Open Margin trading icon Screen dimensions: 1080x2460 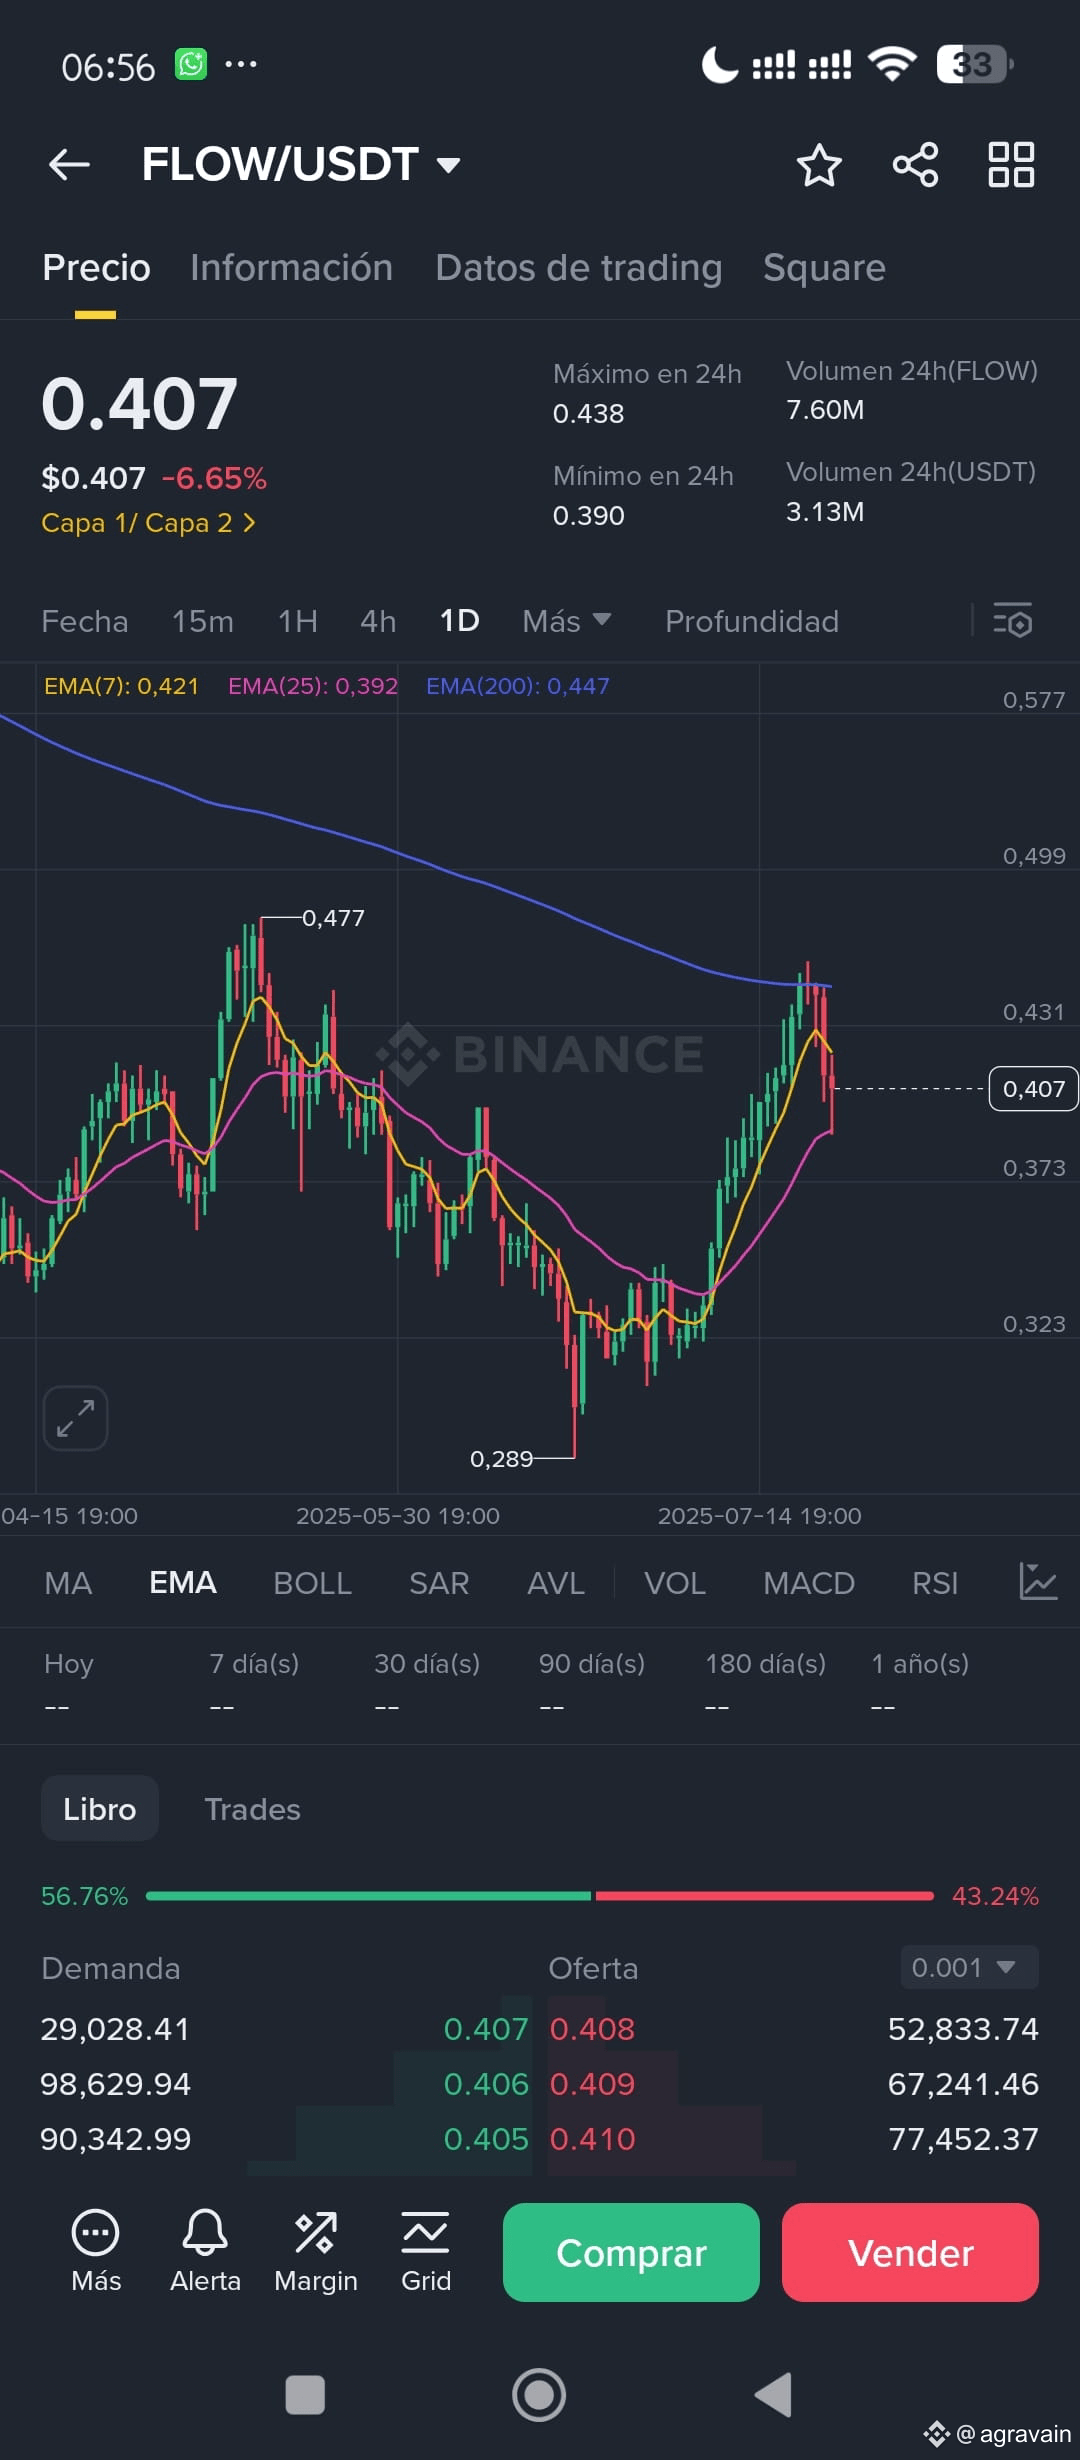(x=316, y=2252)
